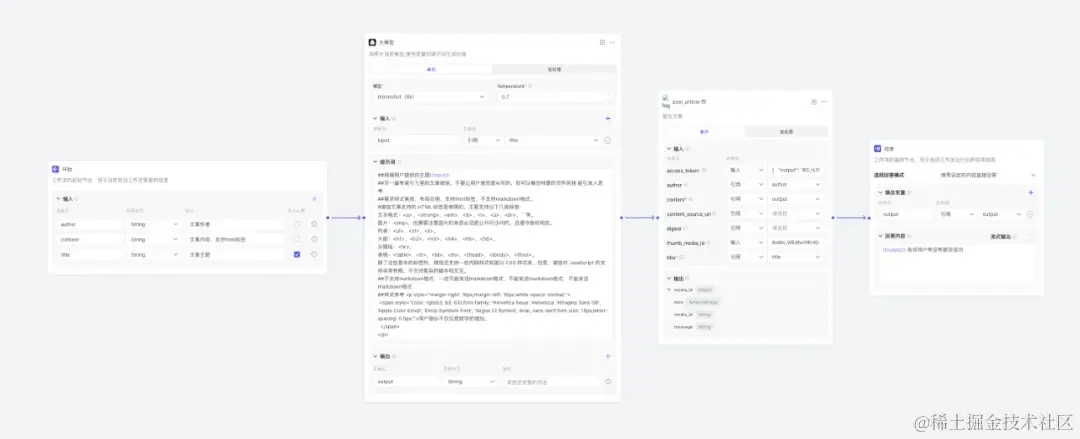Click the Temperature value field showing 0.7

(x=553, y=96)
